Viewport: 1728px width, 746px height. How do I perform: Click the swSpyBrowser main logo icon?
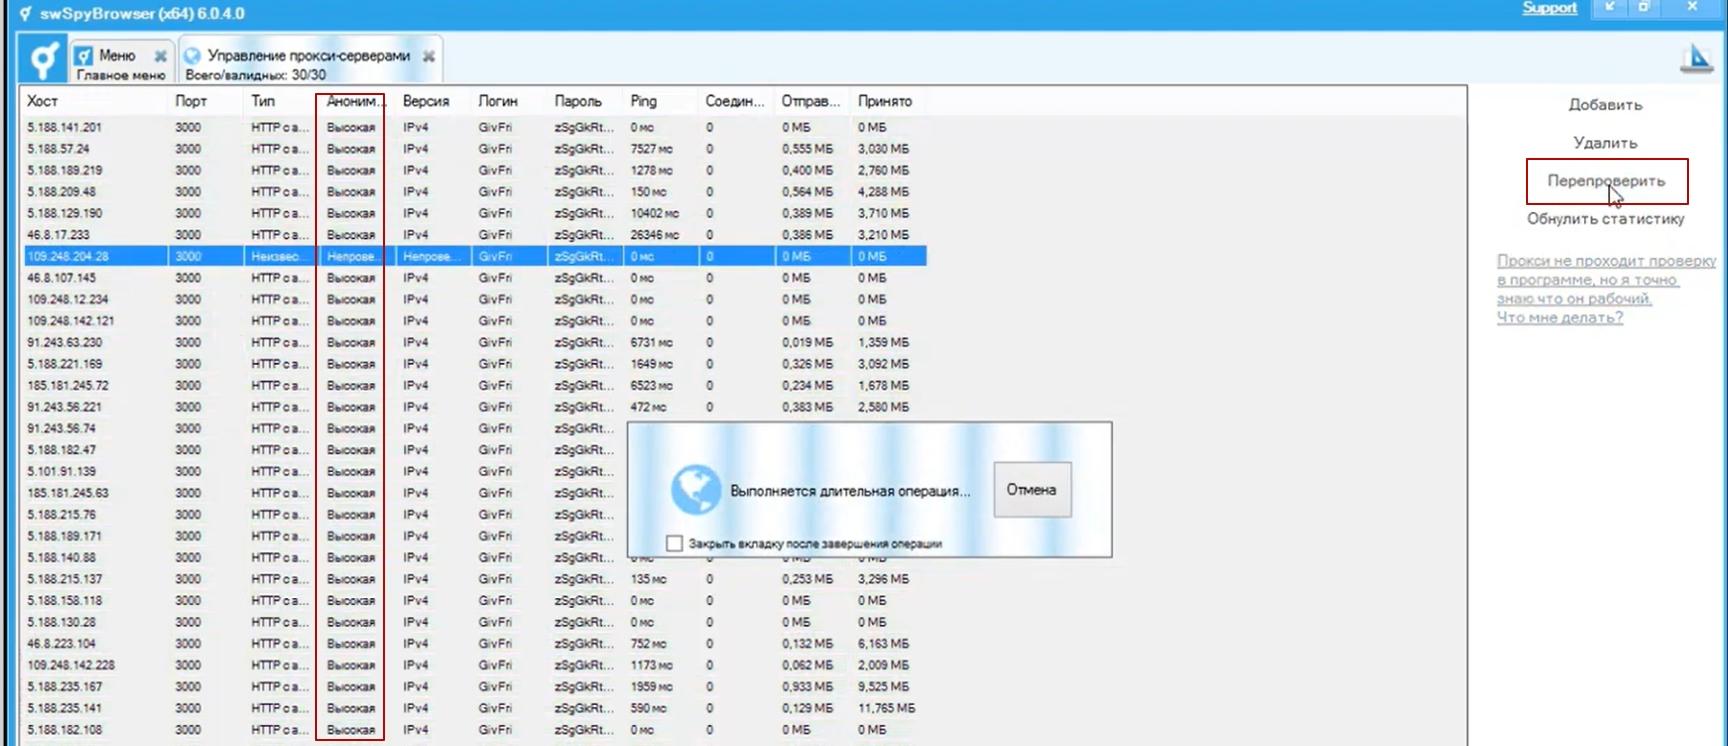[x=43, y=60]
